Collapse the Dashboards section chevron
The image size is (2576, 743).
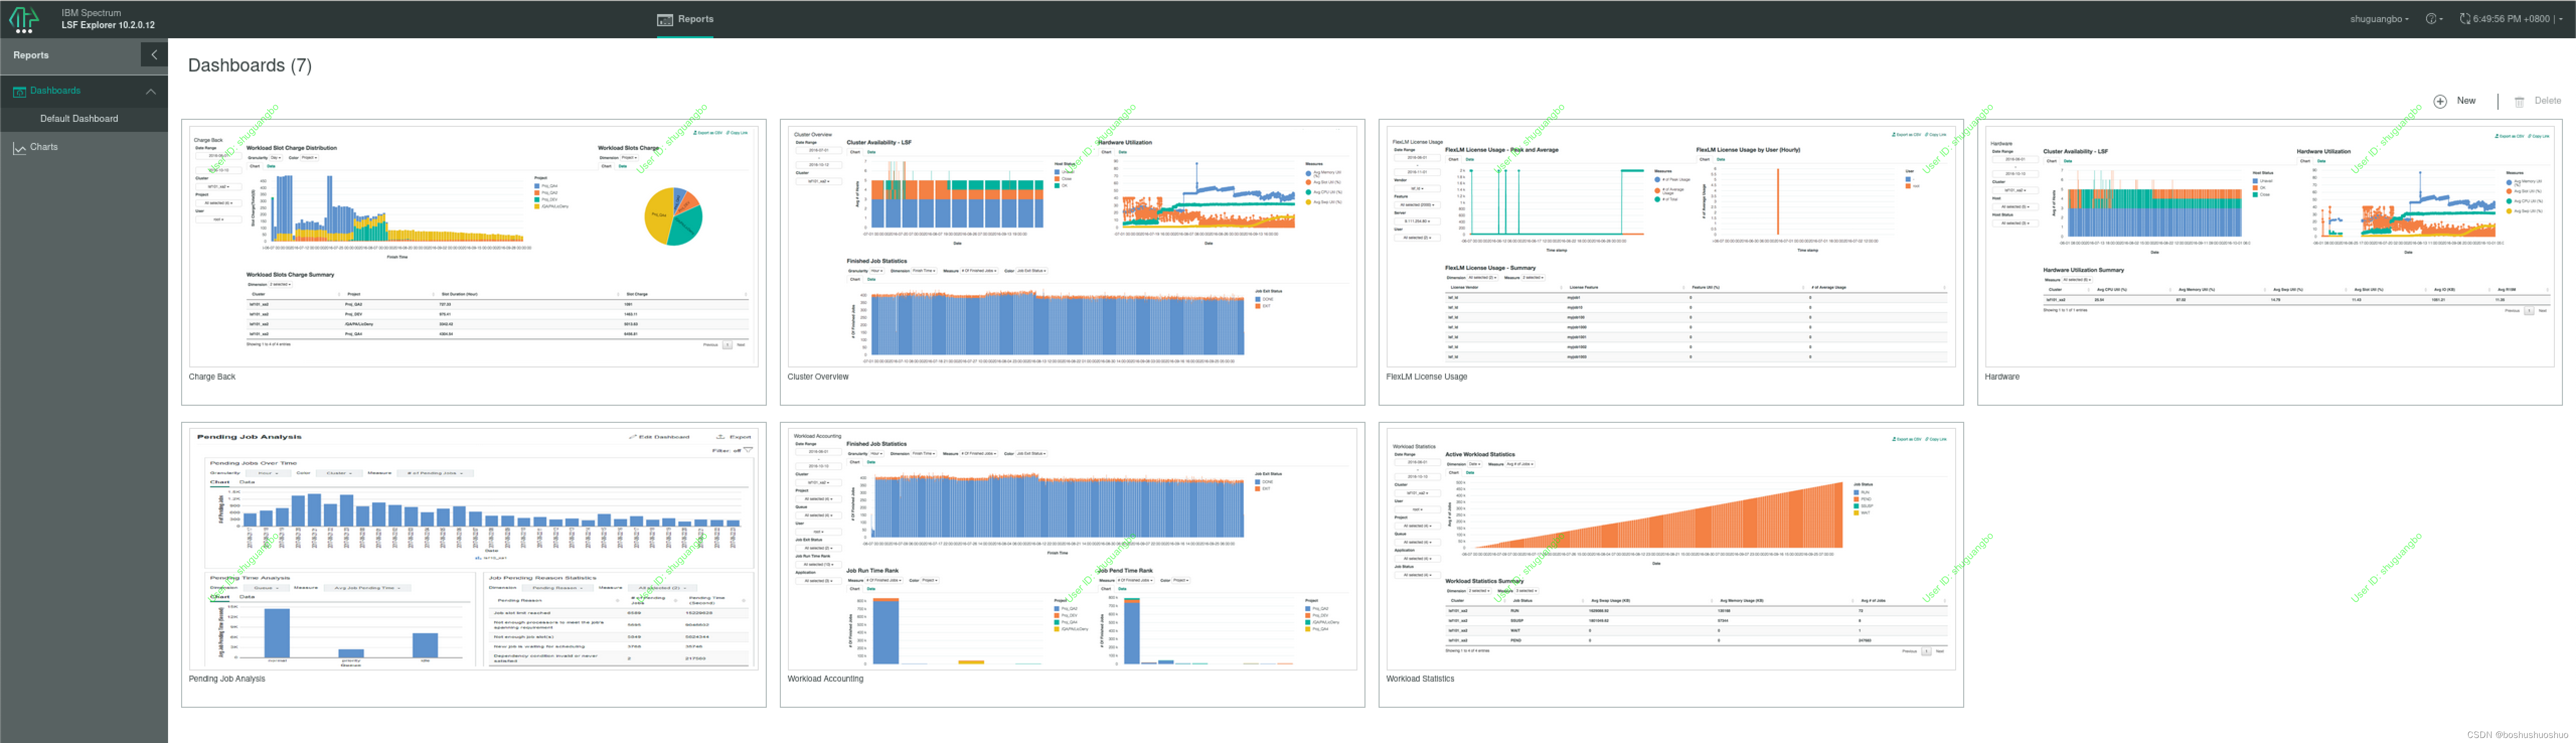pyautogui.click(x=151, y=91)
